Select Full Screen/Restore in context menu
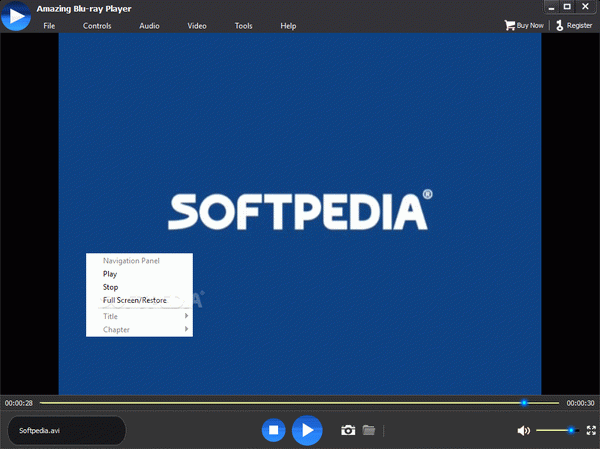This screenshot has height=449, width=600. pos(139,300)
